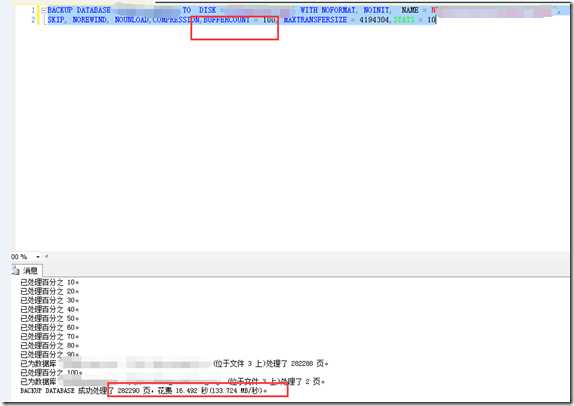Click the 处理了 282288 页 message line
The image size is (574, 406).
(174, 364)
